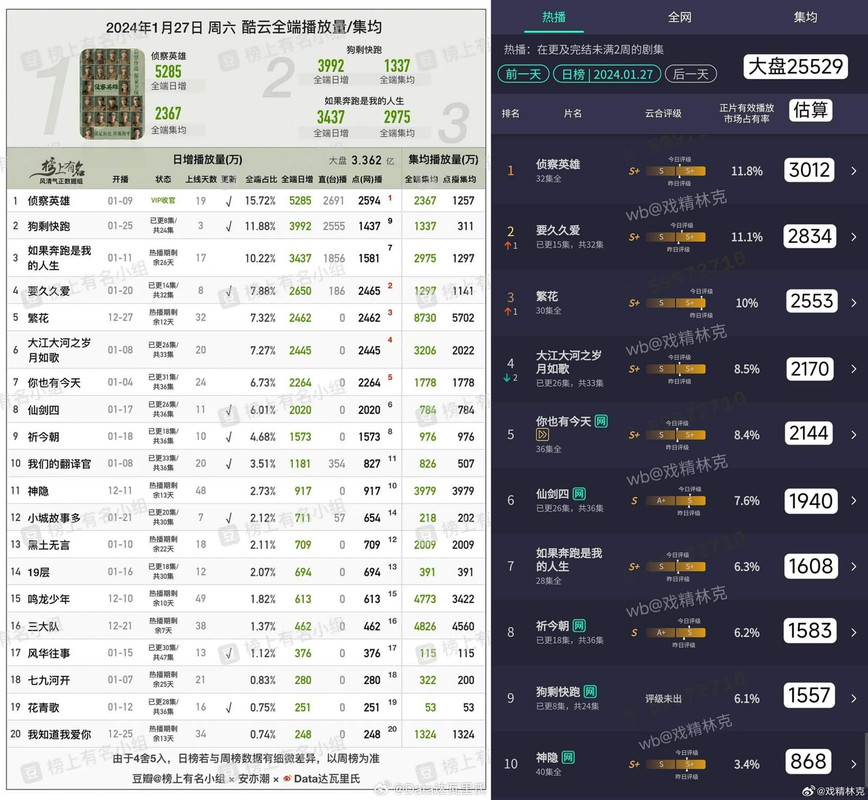Click the 正片有效播放市场占有率 column header
Image resolution: width=868 pixels, height=800 pixels.
[746, 113]
